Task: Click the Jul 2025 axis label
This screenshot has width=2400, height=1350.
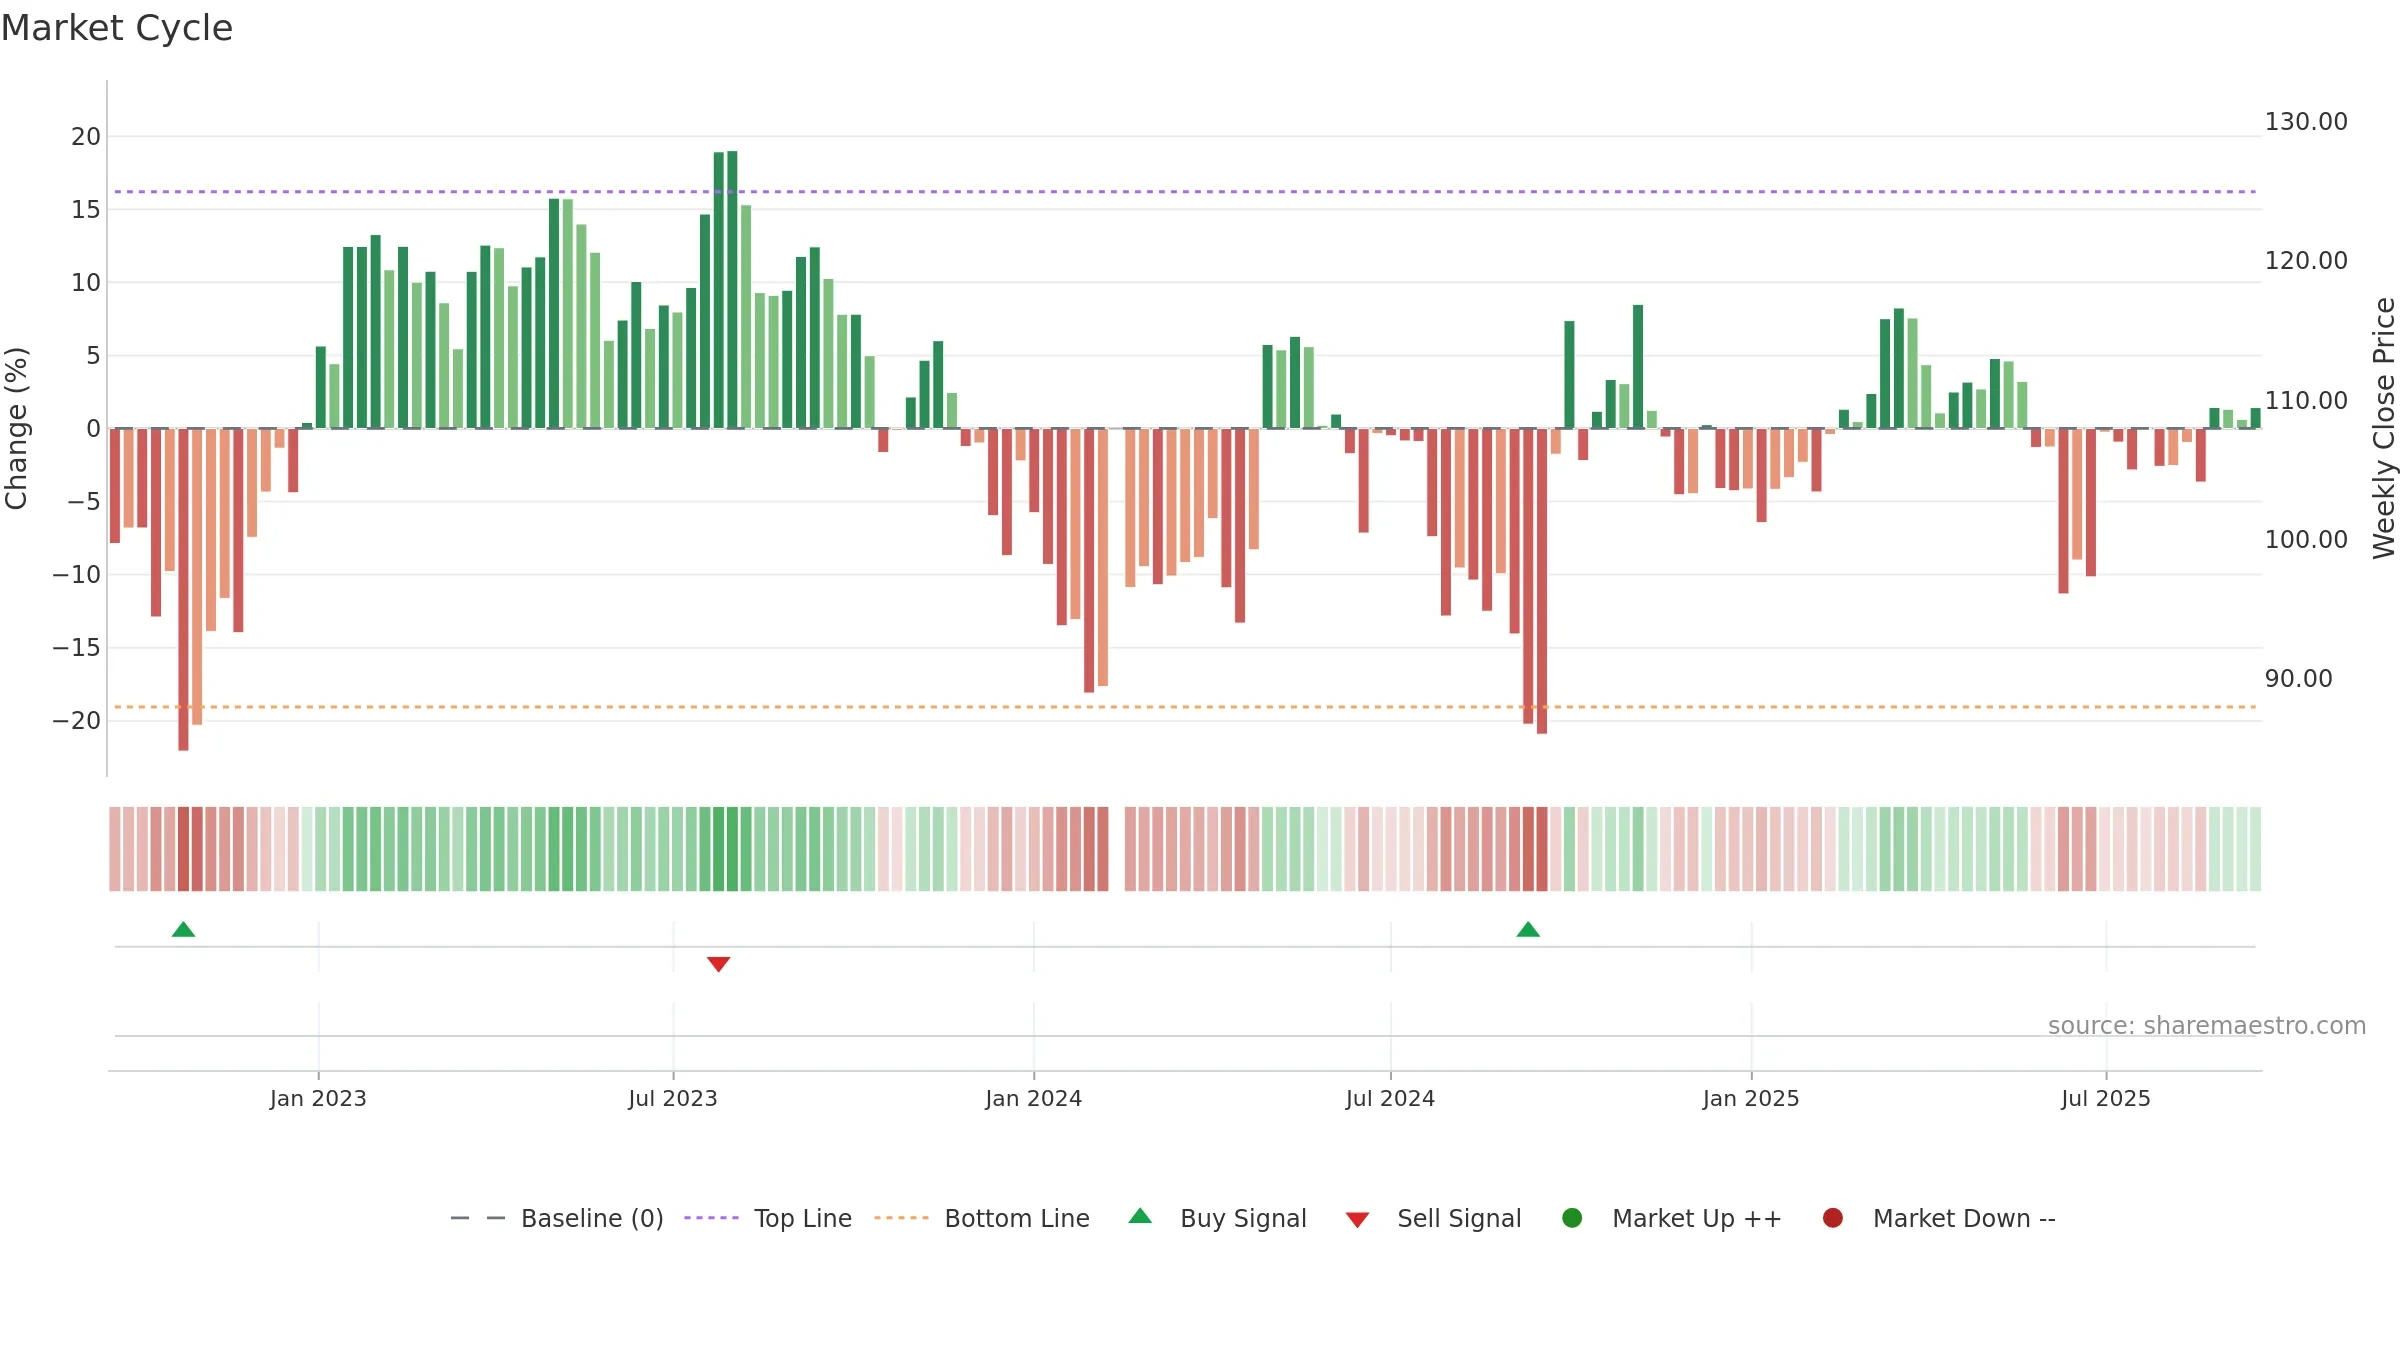Action: (2106, 1099)
